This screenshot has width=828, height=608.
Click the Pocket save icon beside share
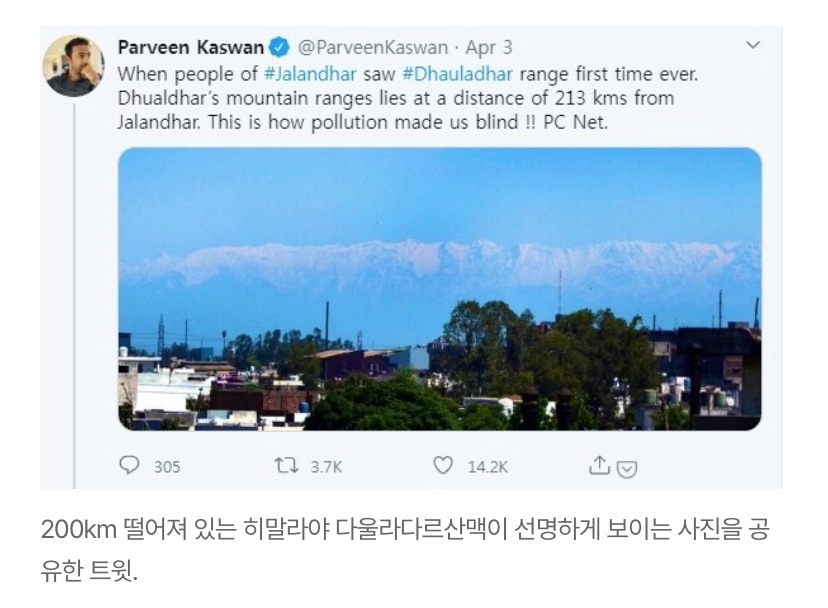[x=627, y=467]
